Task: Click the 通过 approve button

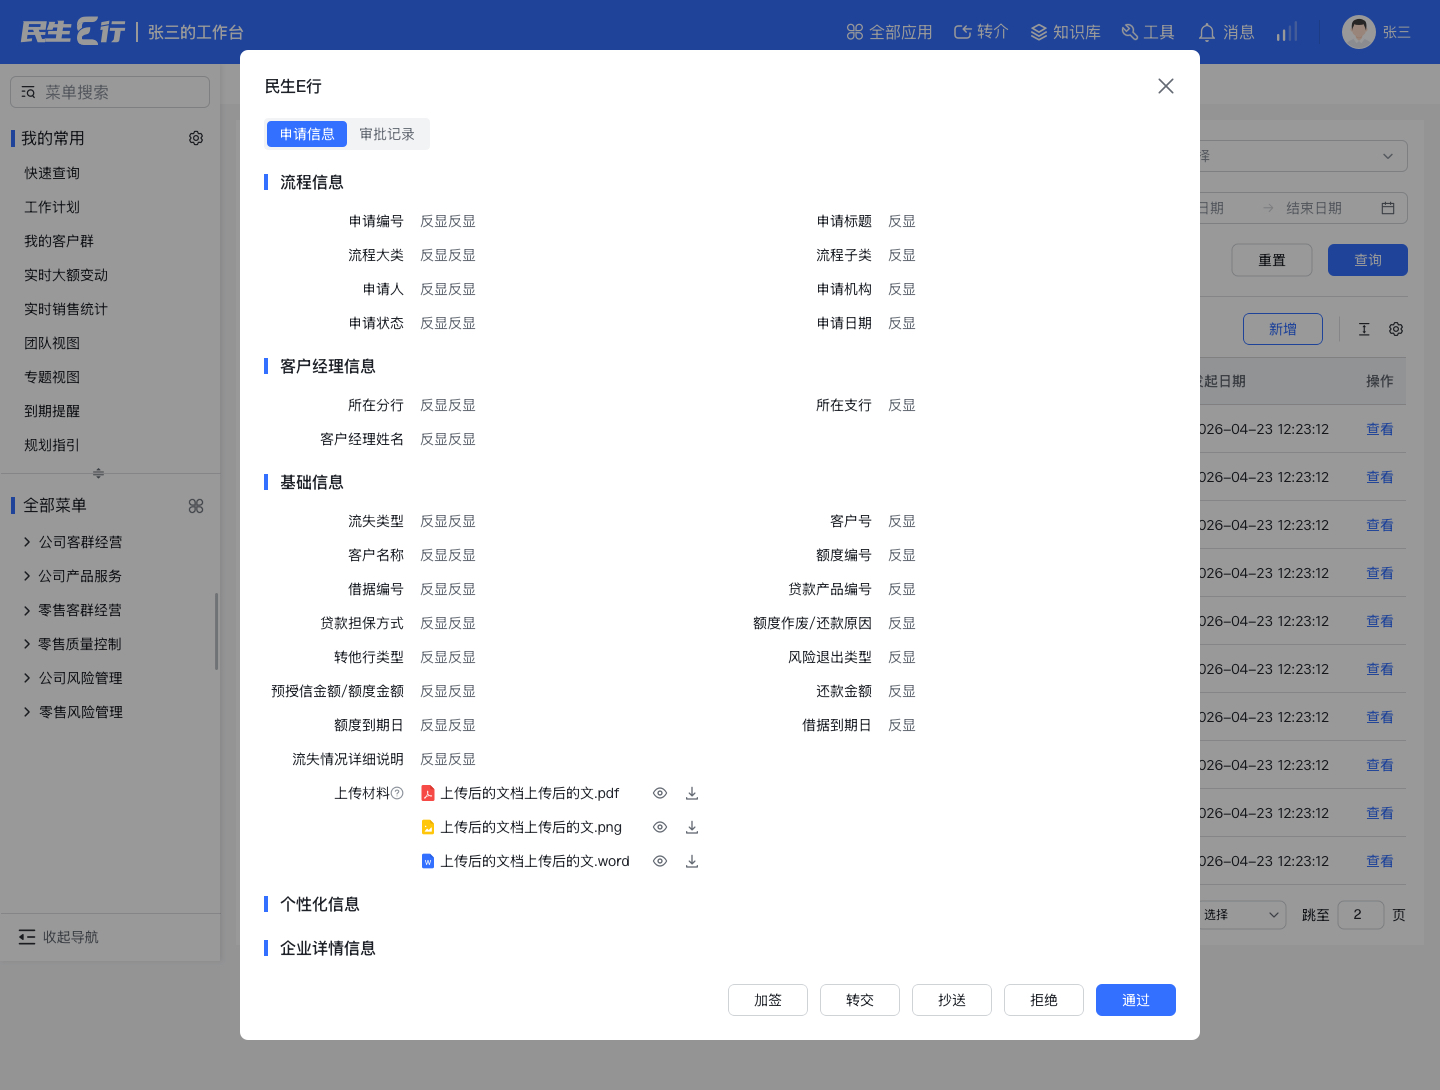Action: 1136,1000
